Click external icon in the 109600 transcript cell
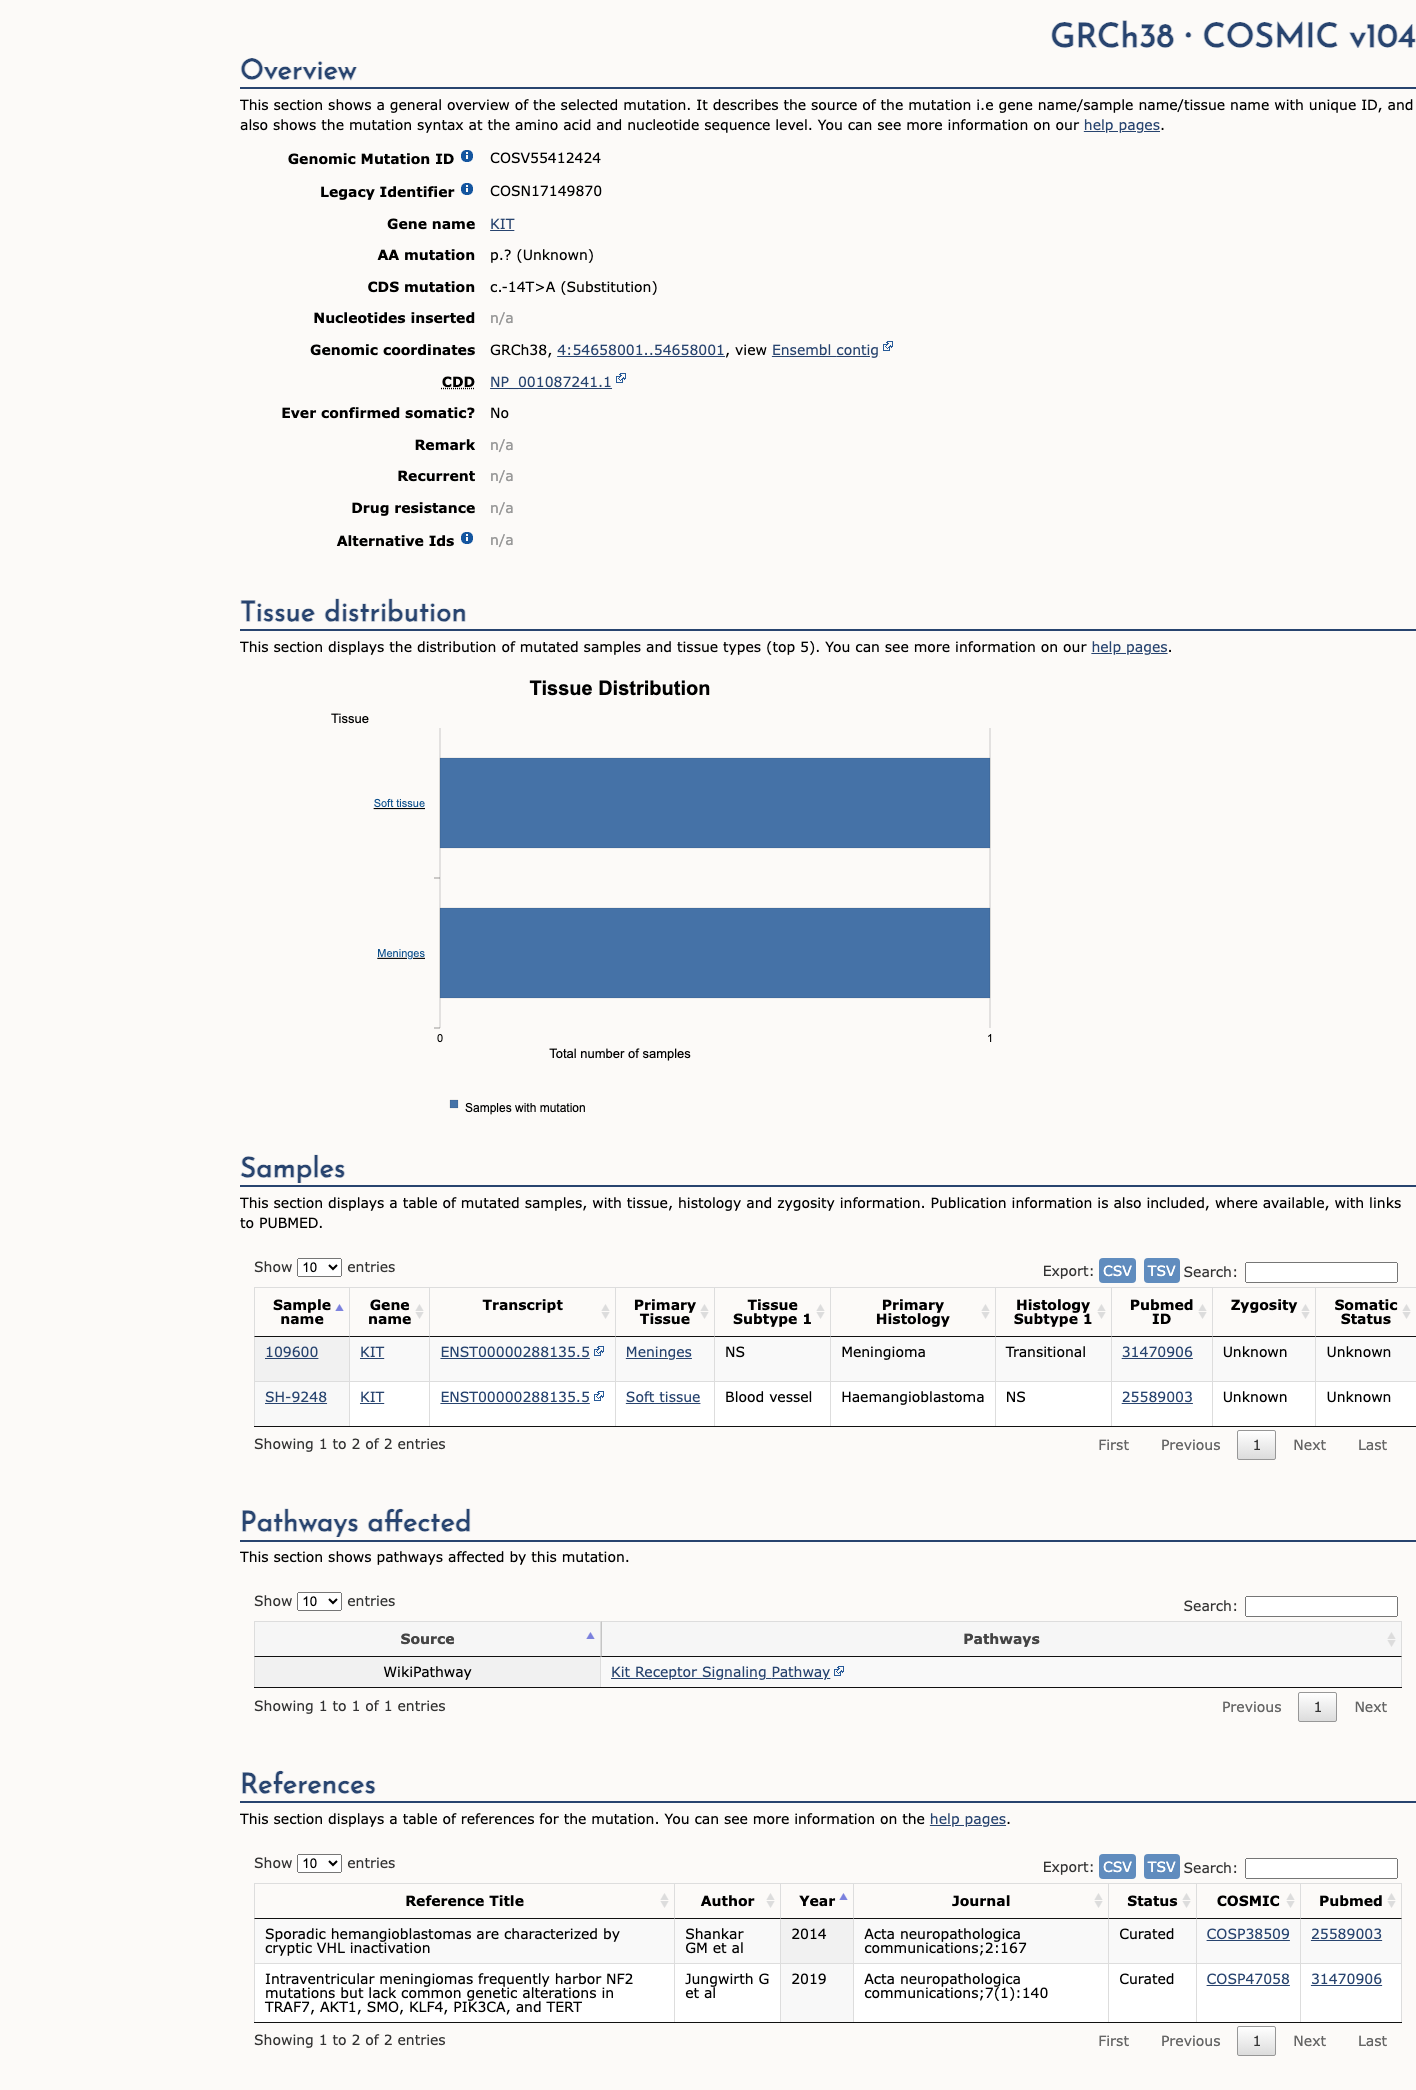This screenshot has width=1416, height=2090. (x=599, y=1351)
